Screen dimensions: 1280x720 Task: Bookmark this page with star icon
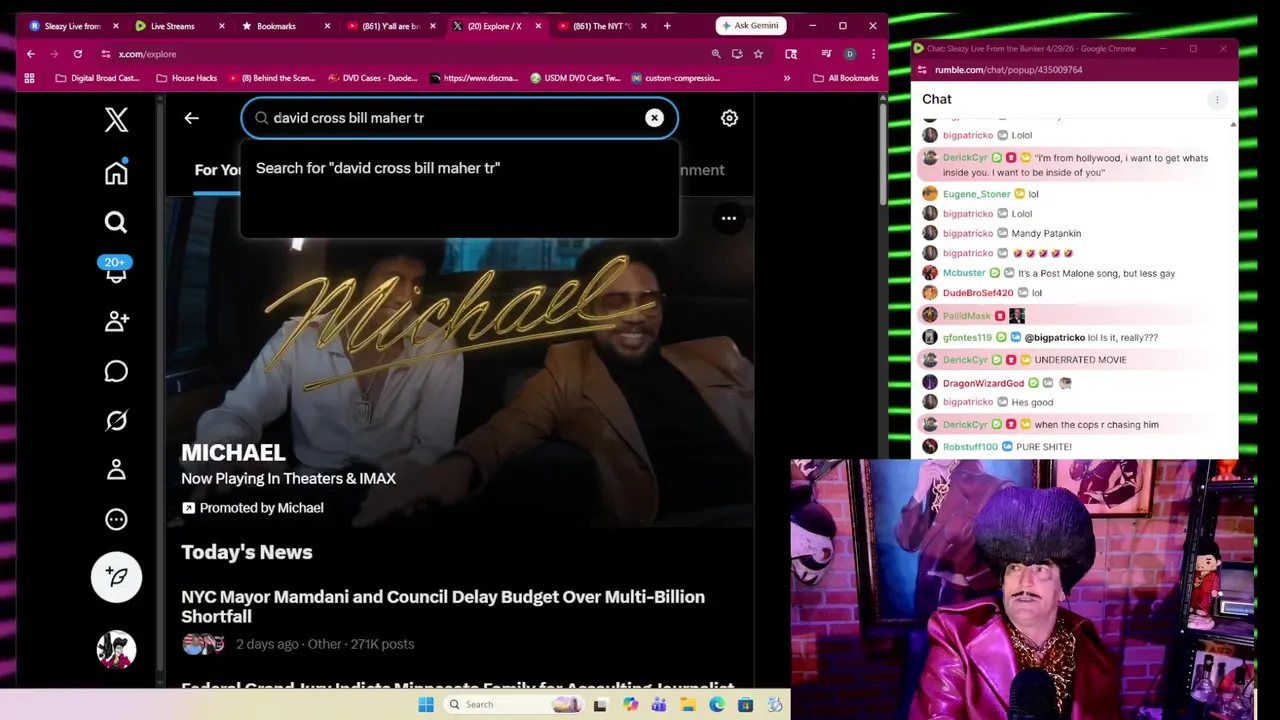point(758,54)
